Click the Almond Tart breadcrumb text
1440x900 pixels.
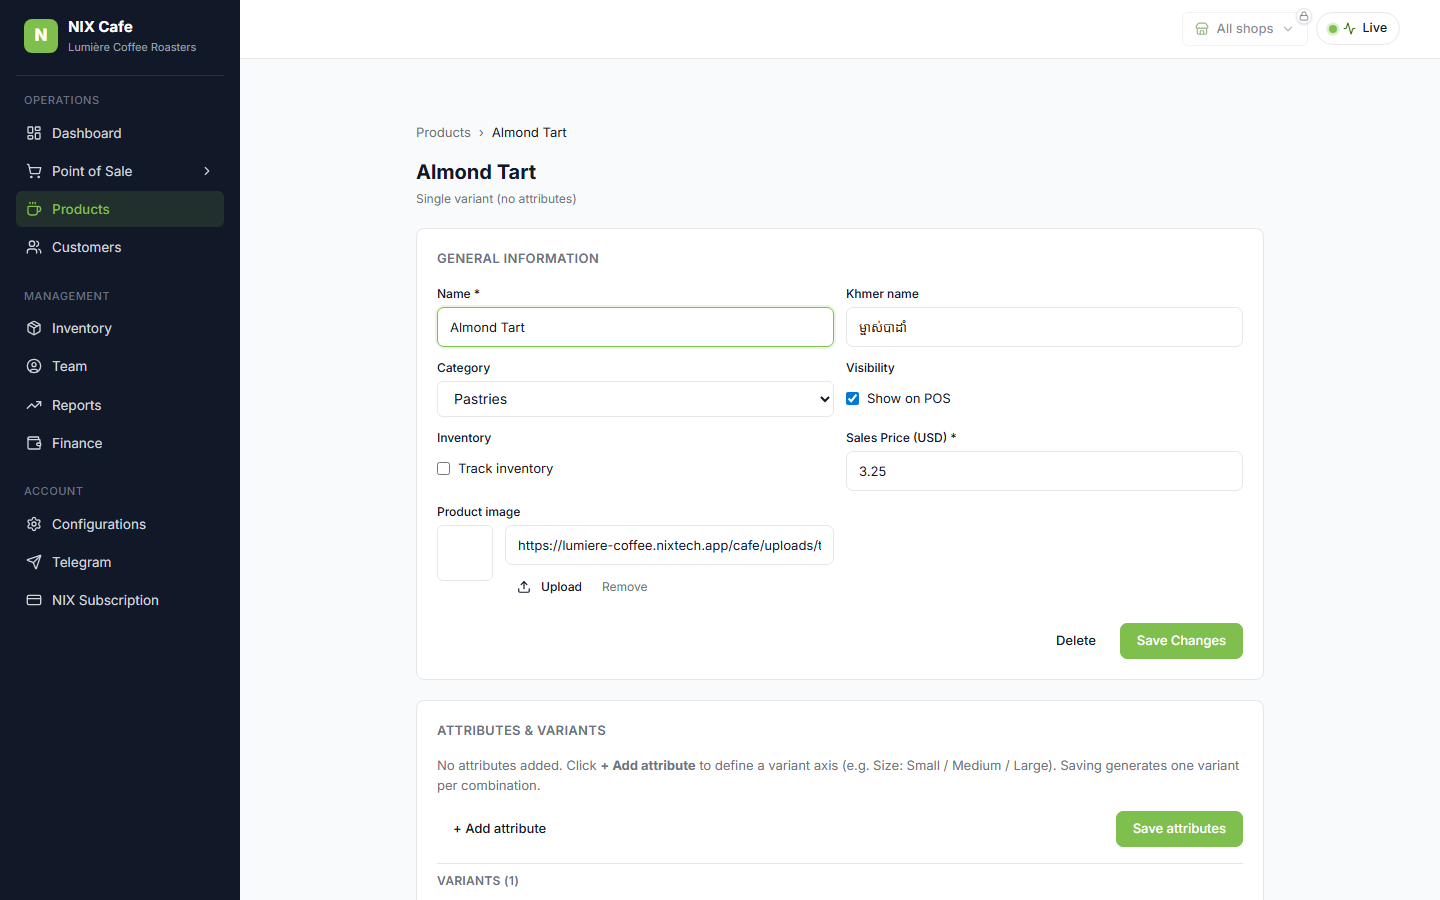[529, 132]
